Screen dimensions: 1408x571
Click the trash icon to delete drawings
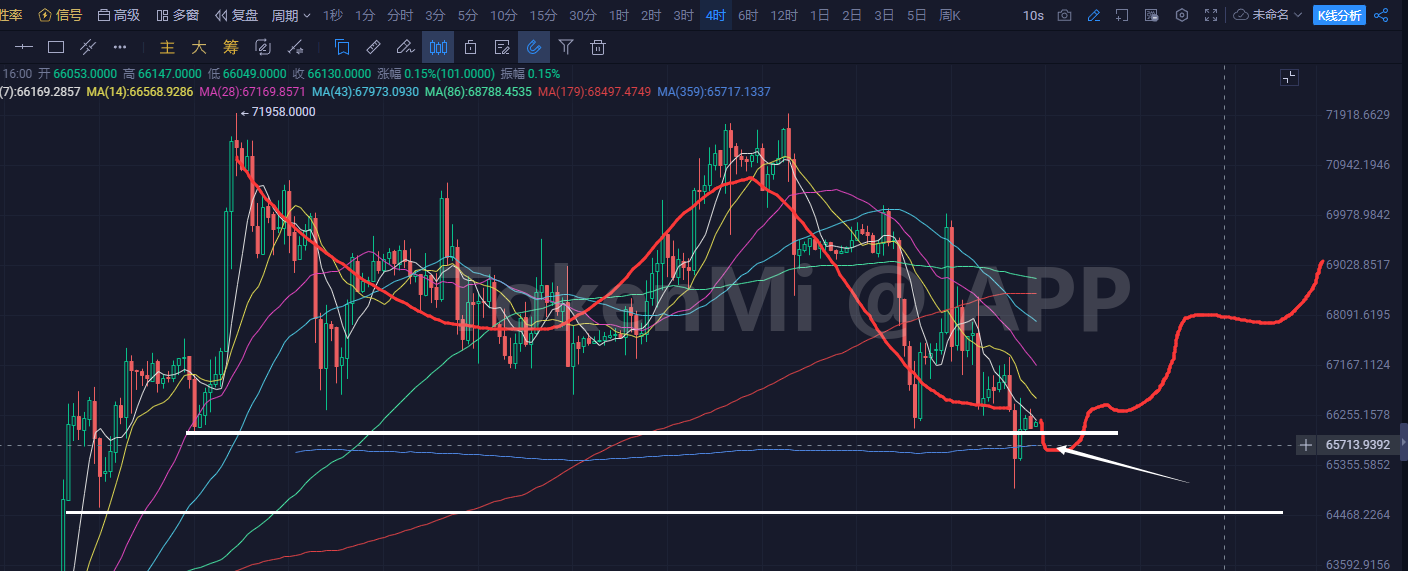click(x=598, y=47)
